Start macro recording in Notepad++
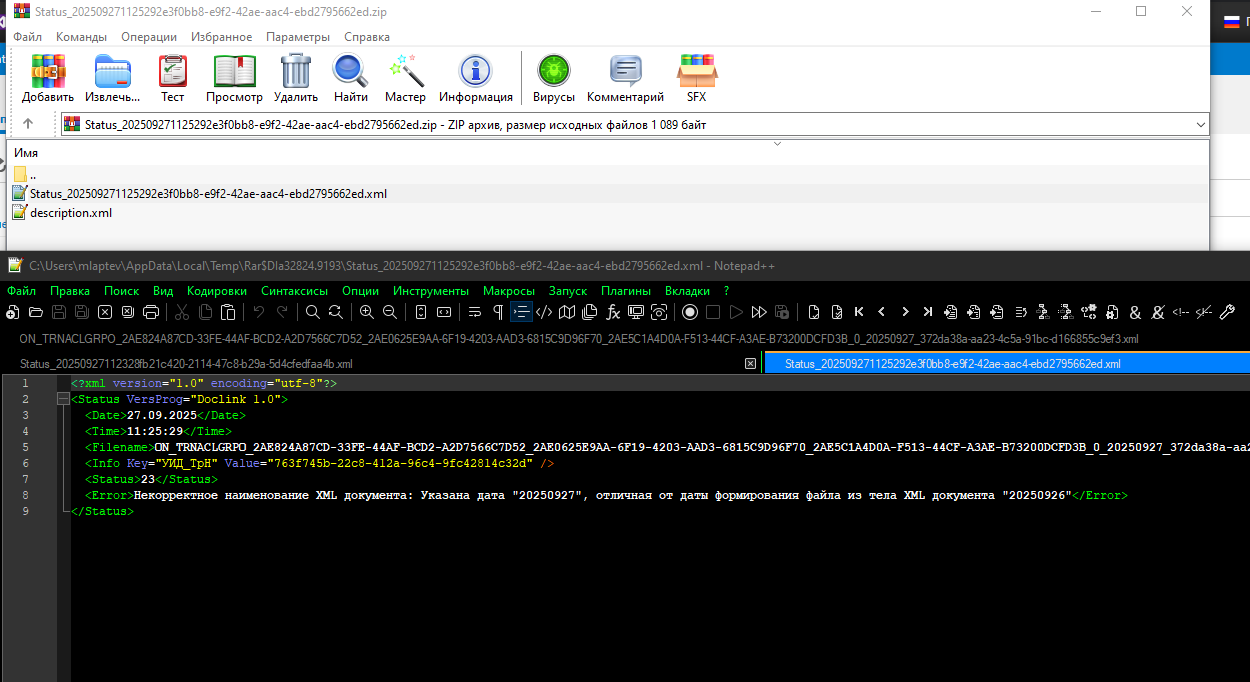Screen dimensions: 1250x682 [690, 312]
